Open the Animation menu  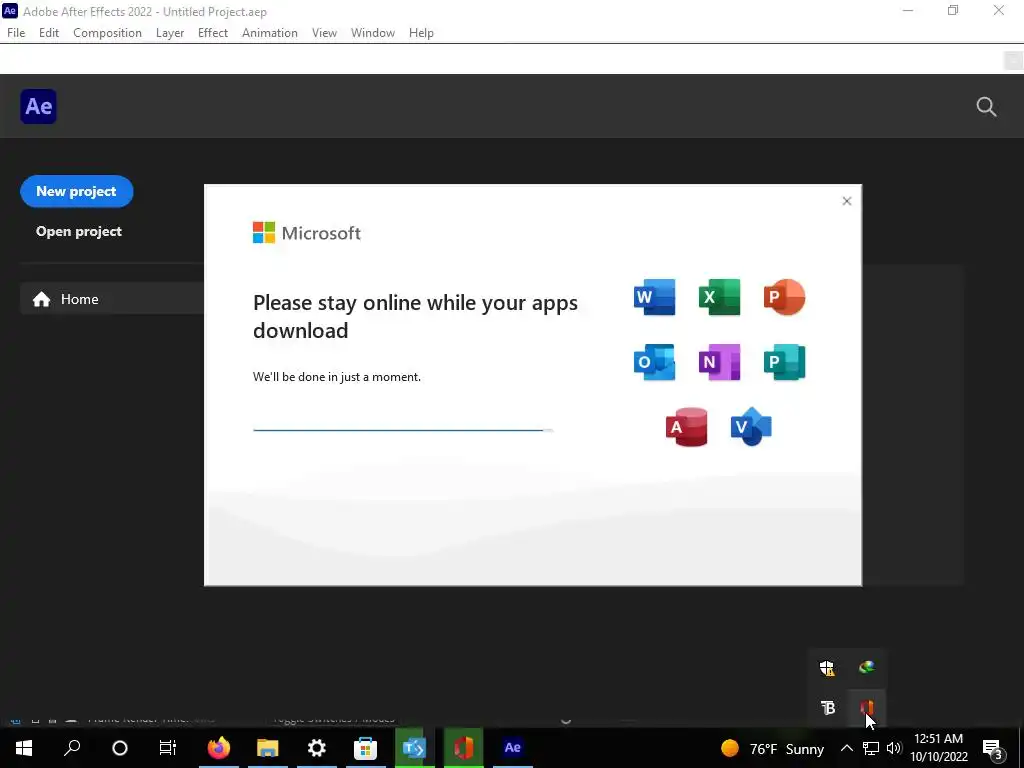(270, 33)
